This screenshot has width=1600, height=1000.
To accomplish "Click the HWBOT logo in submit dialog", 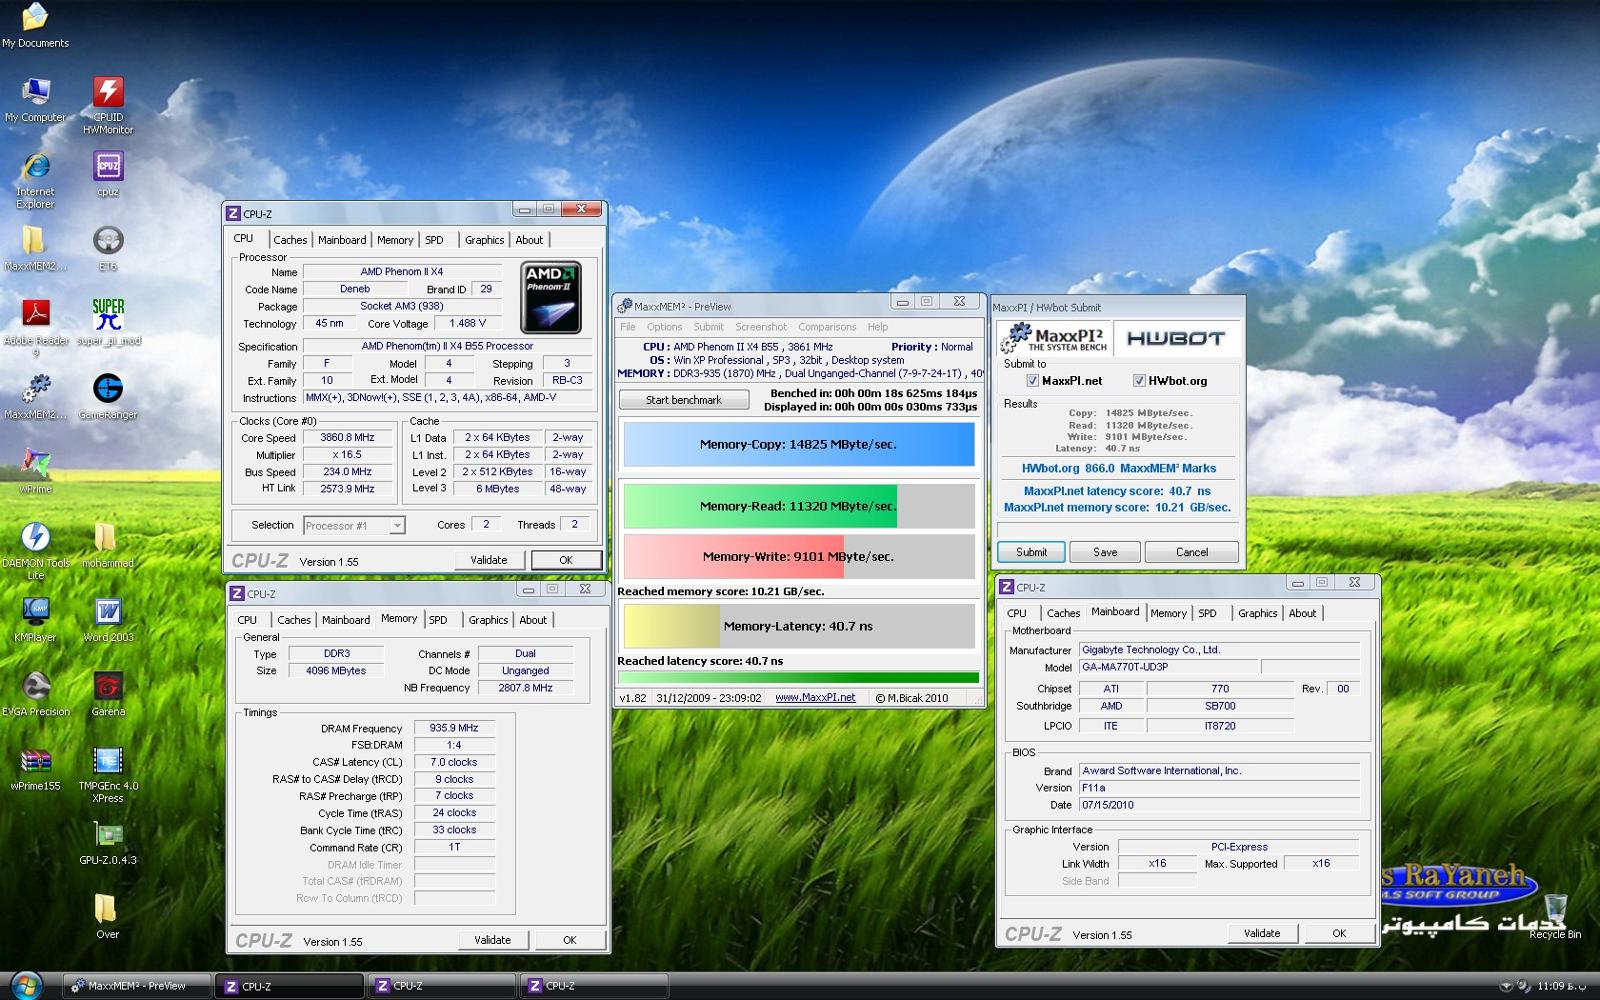I will [1176, 339].
